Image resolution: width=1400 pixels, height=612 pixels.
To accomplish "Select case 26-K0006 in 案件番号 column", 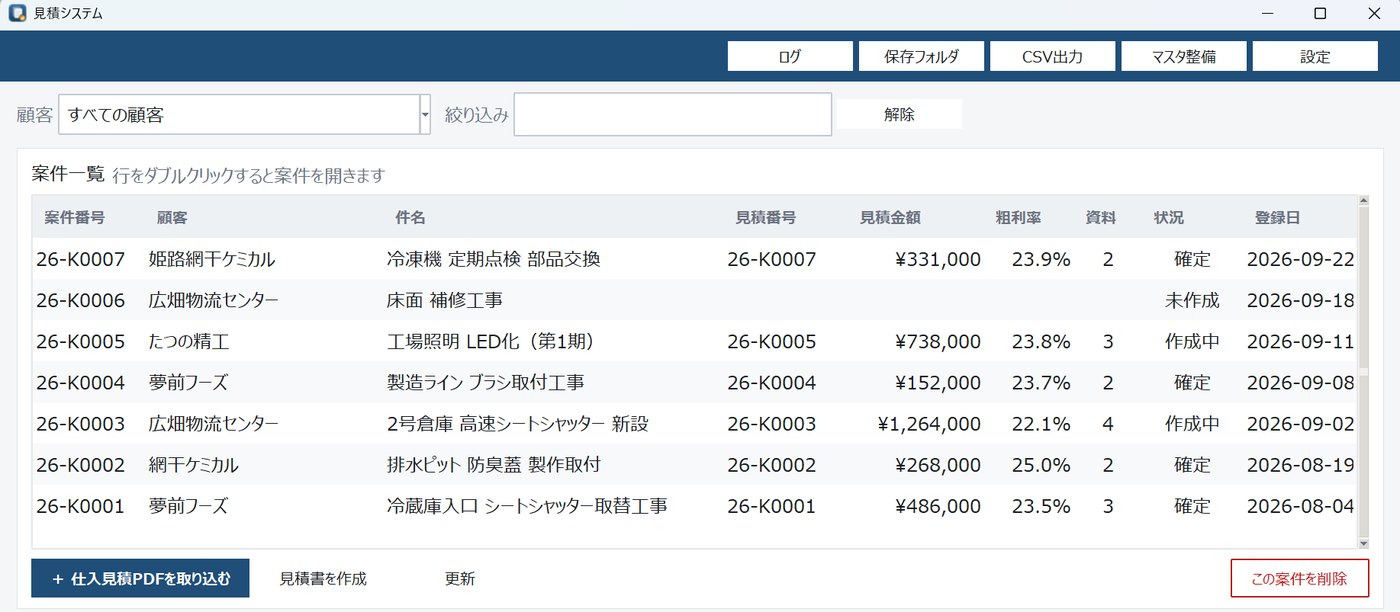I will tap(81, 300).
